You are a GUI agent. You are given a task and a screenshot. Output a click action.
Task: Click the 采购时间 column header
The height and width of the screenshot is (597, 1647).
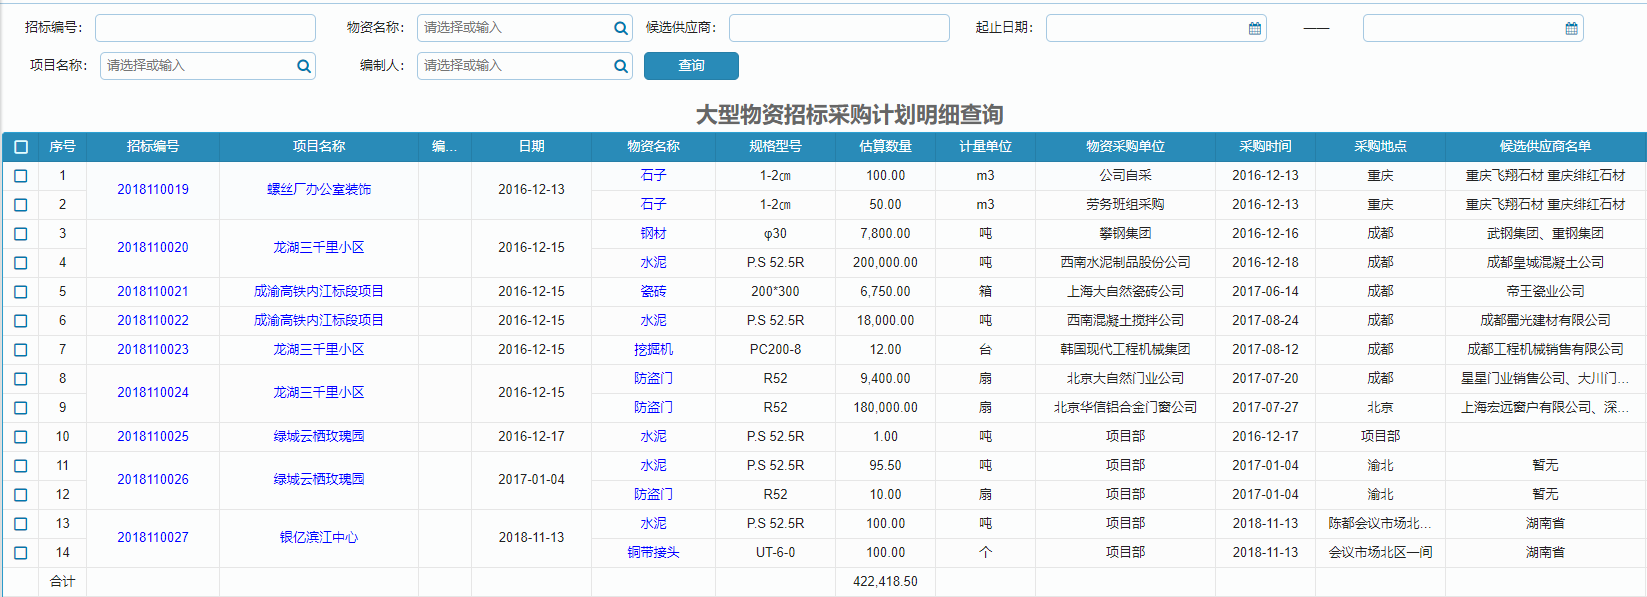coord(1265,147)
